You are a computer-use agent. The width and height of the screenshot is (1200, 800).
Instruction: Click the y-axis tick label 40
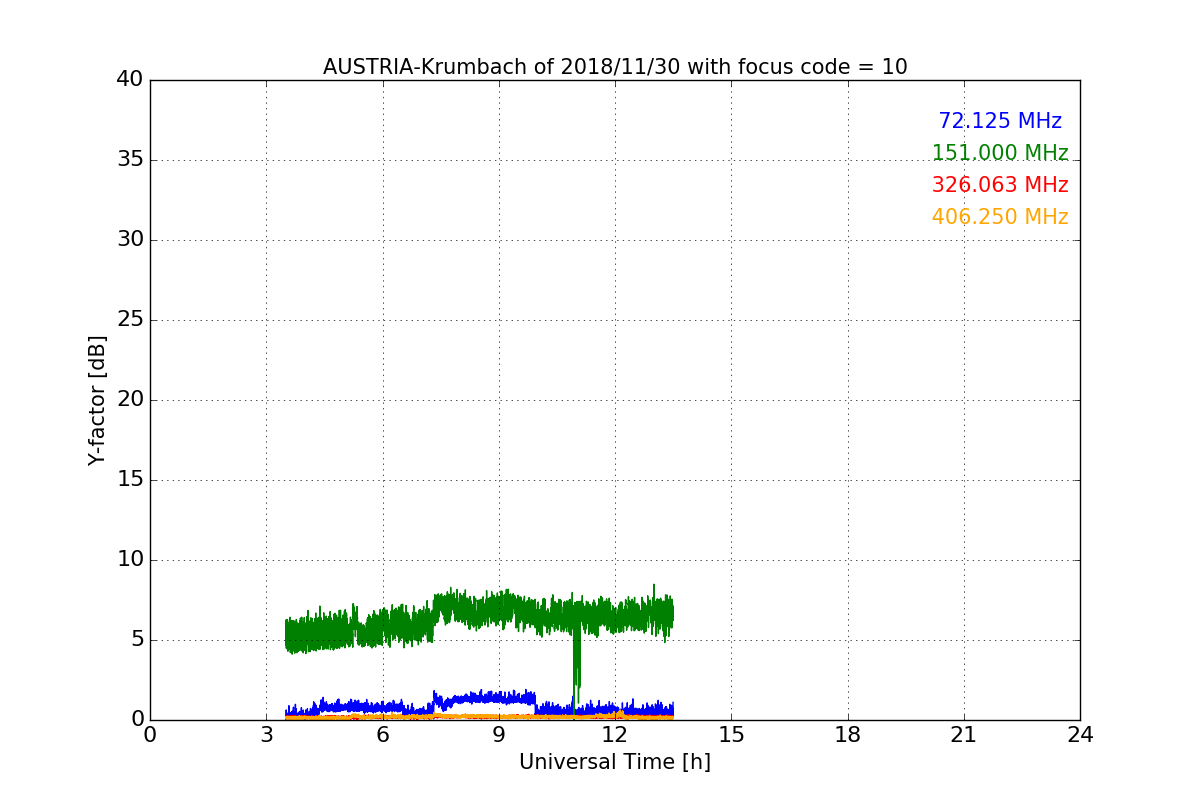(x=130, y=80)
